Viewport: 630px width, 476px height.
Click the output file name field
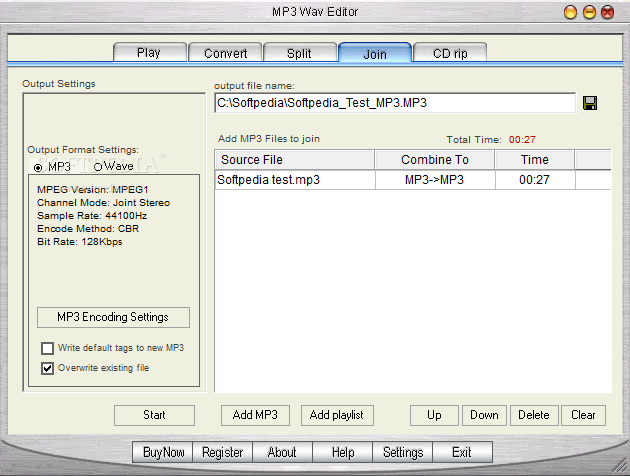(x=395, y=103)
